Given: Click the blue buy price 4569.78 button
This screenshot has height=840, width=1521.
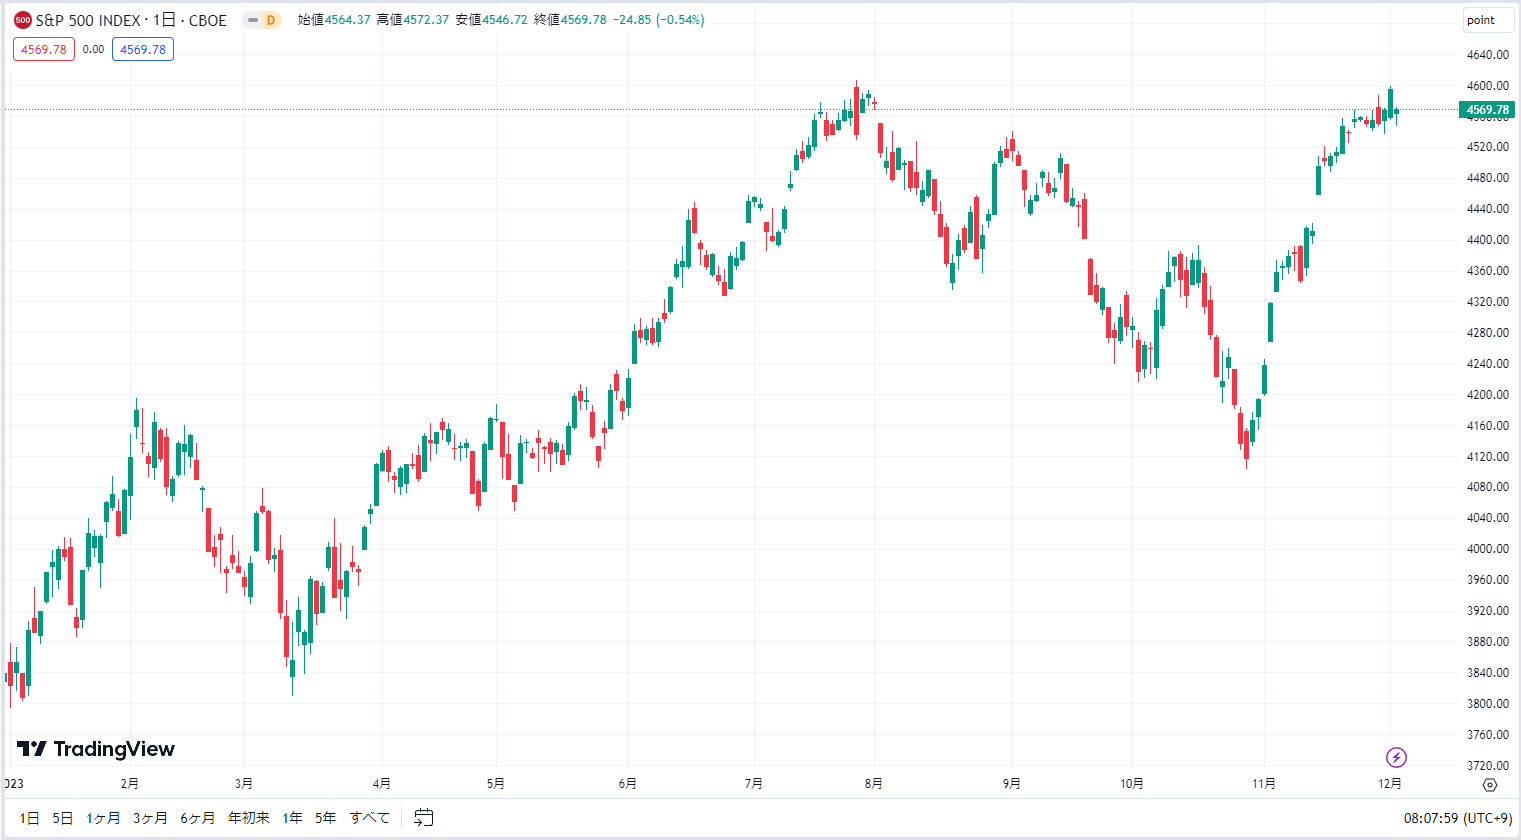Looking at the screenshot, I should coord(143,49).
